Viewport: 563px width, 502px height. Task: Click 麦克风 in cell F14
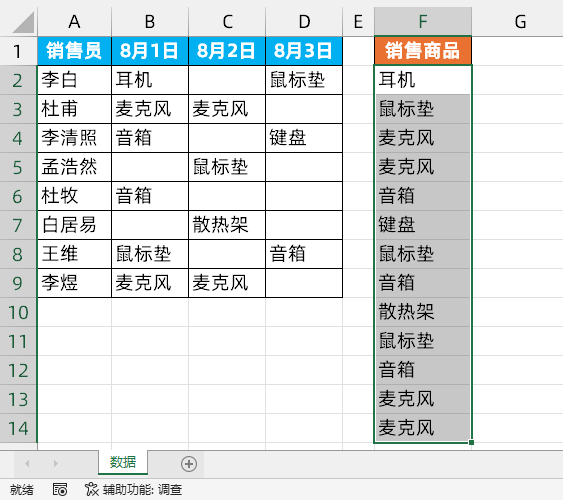click(x=423, y=428)
